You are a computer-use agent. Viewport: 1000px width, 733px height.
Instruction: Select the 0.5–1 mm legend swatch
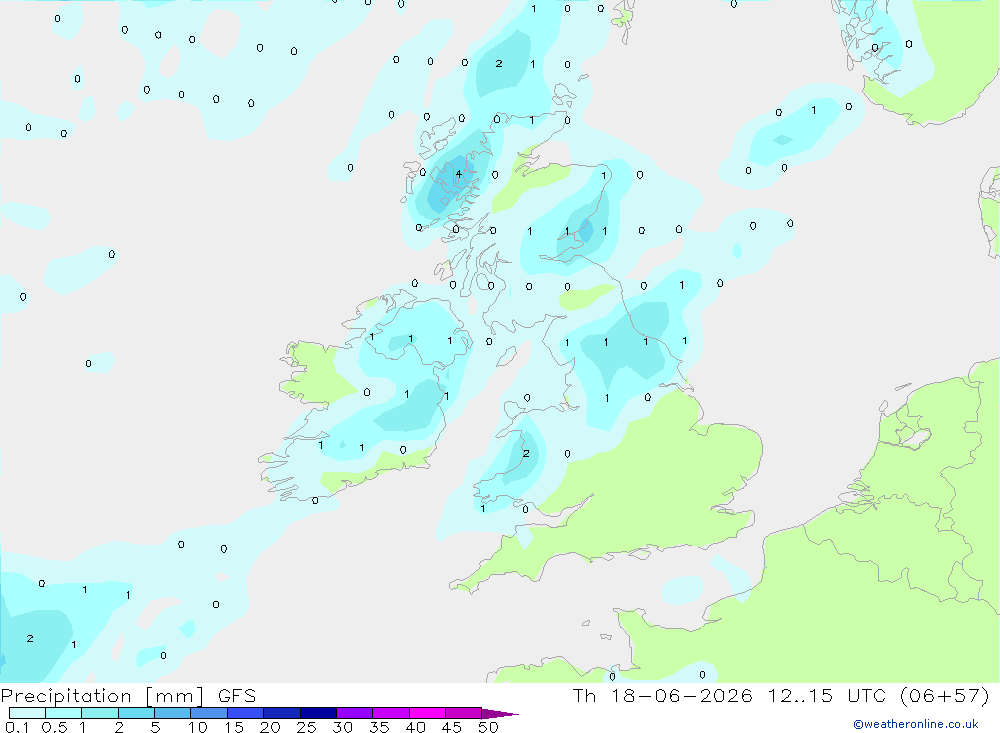point(63,713)
